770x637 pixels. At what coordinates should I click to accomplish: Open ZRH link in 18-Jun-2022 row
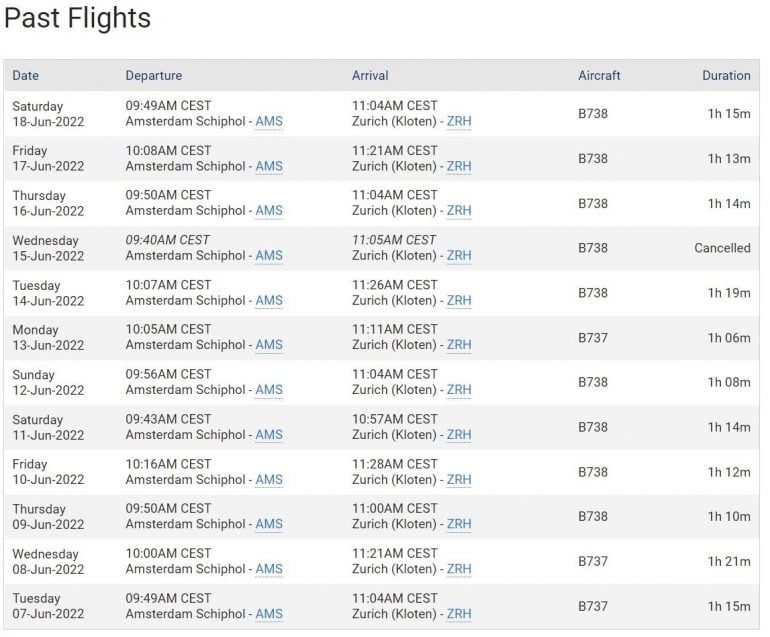click(459, 122)
